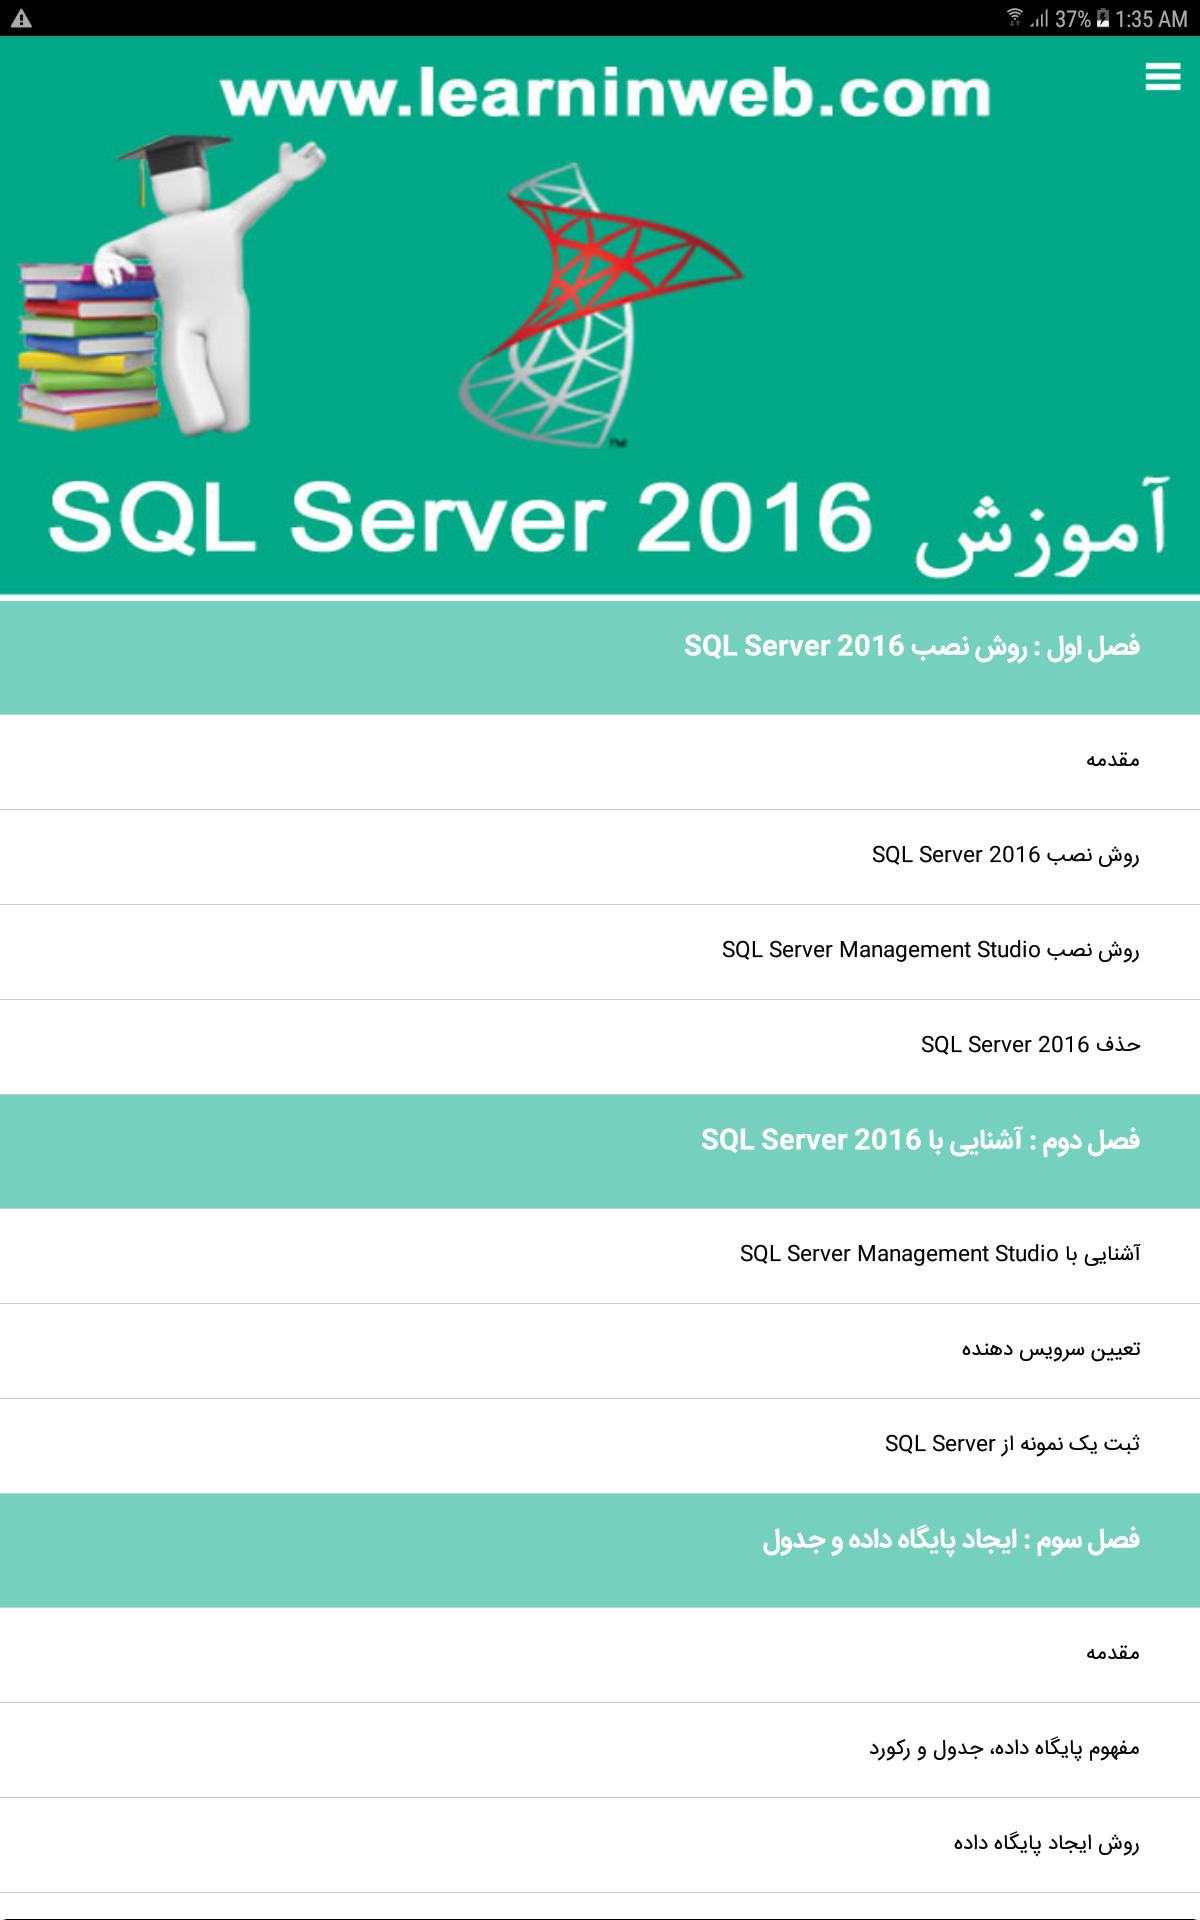This screenshot has width=1200, height=1920.
Task: Tap the SQL Server logo graphic
Action: pos(600,305)
